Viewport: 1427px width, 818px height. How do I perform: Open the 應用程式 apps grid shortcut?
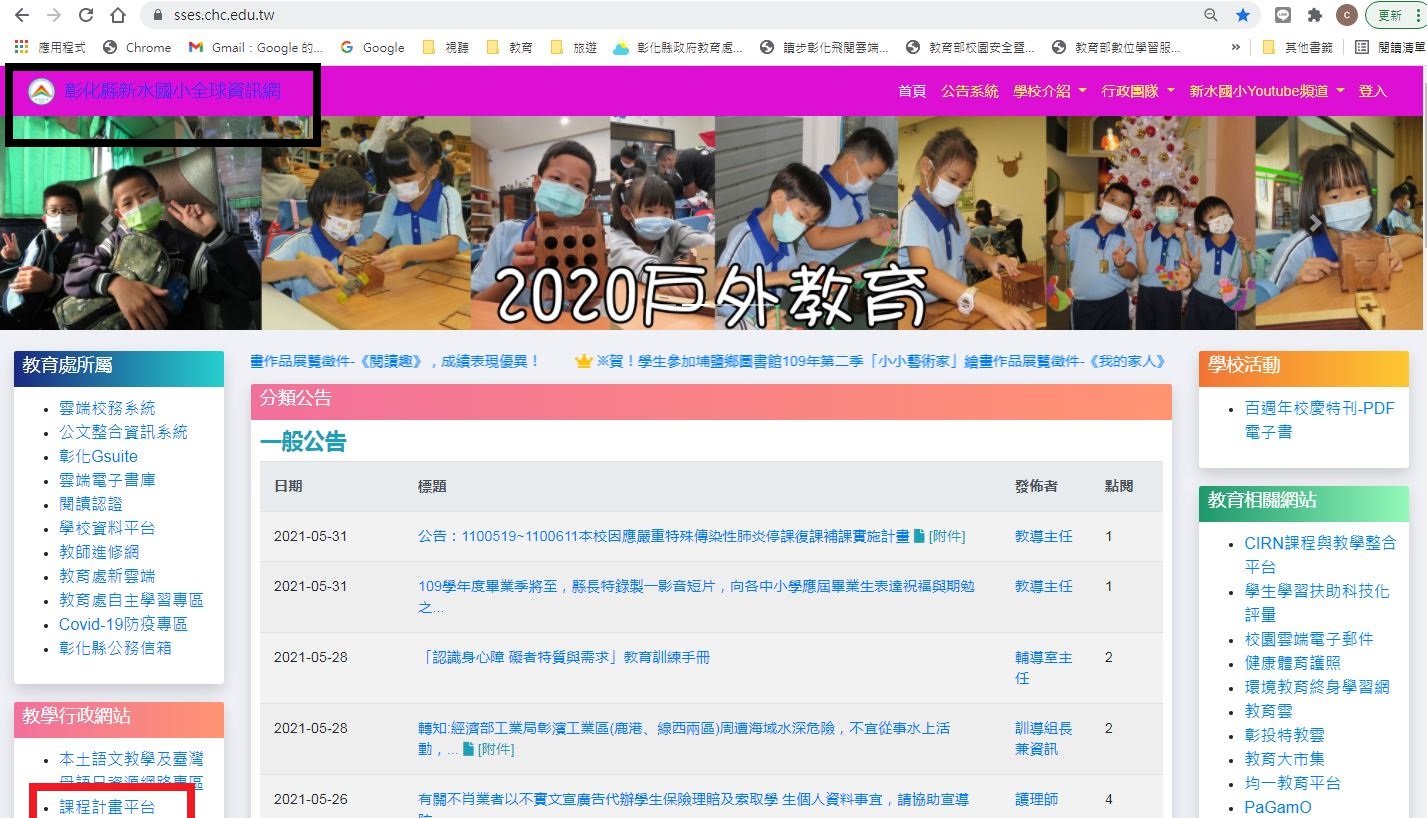50,47
